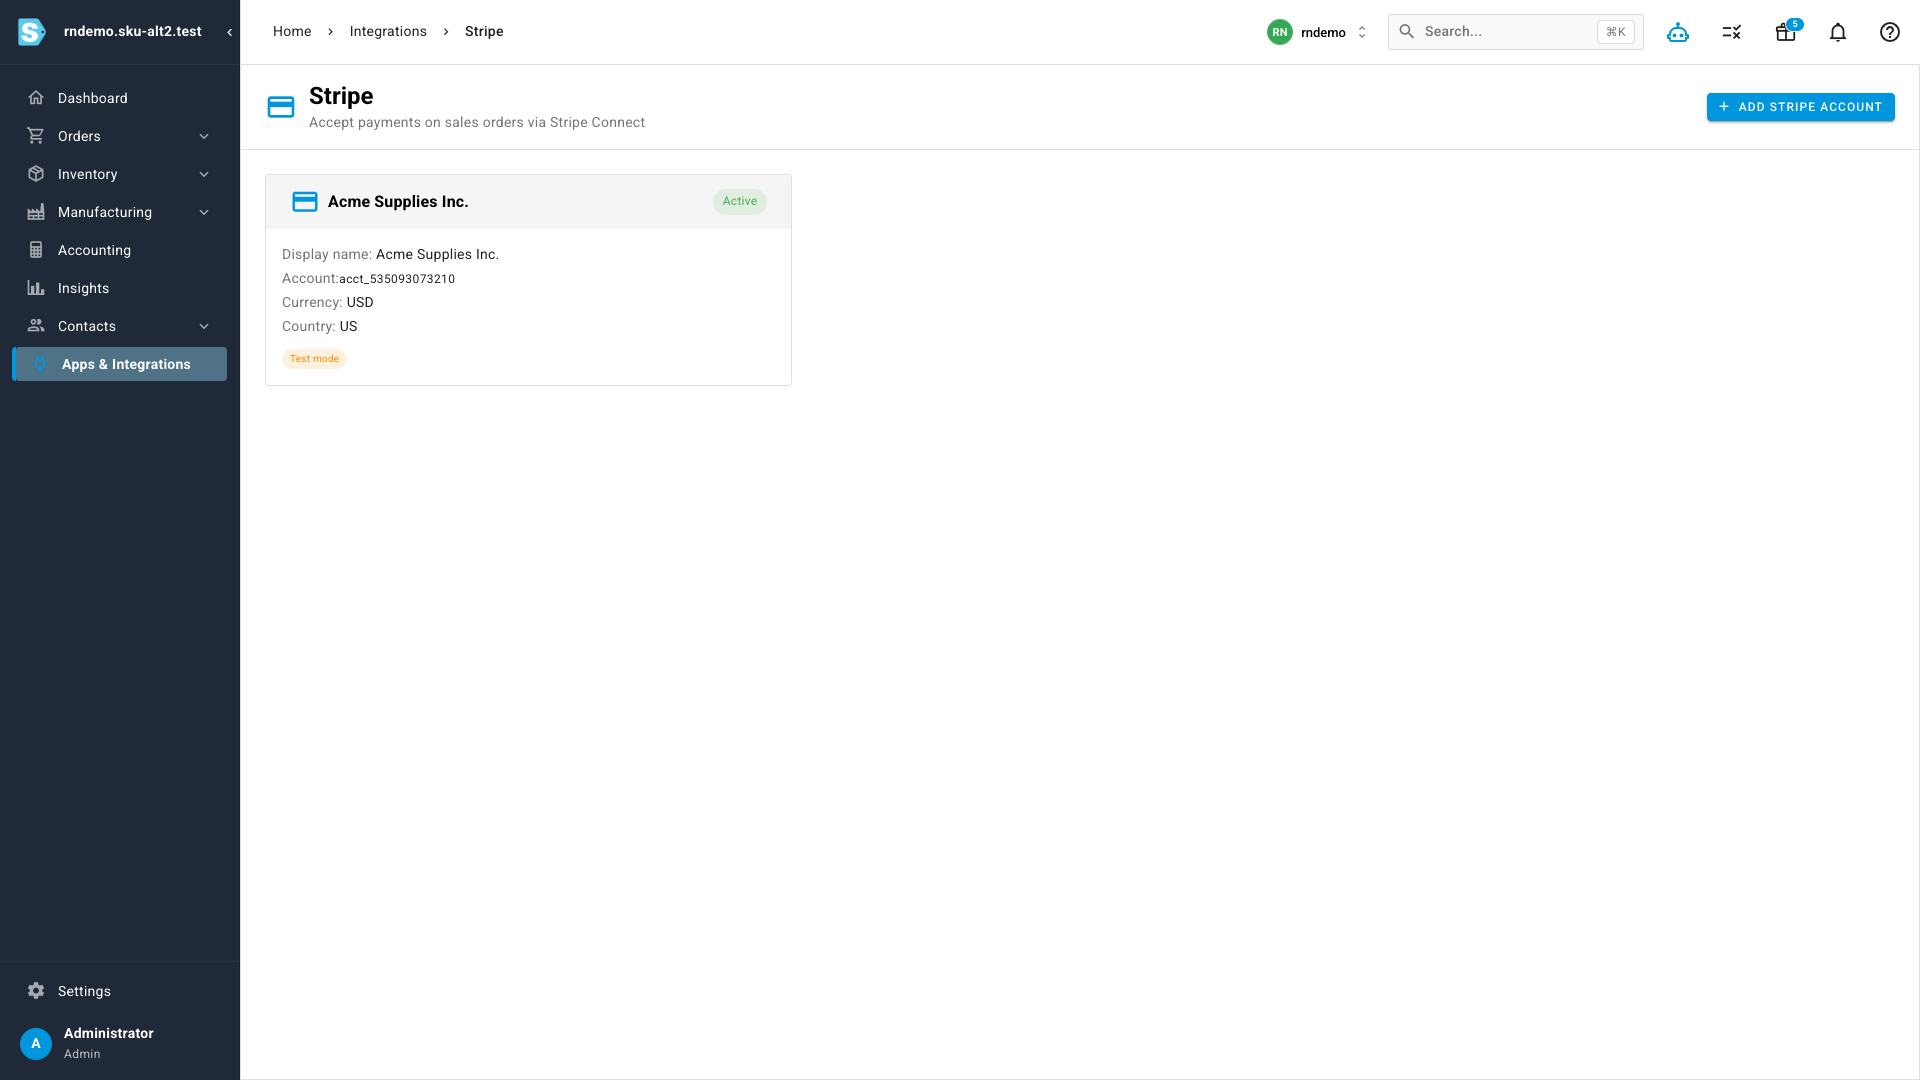Click the Administrator avatar circle

36,1043
